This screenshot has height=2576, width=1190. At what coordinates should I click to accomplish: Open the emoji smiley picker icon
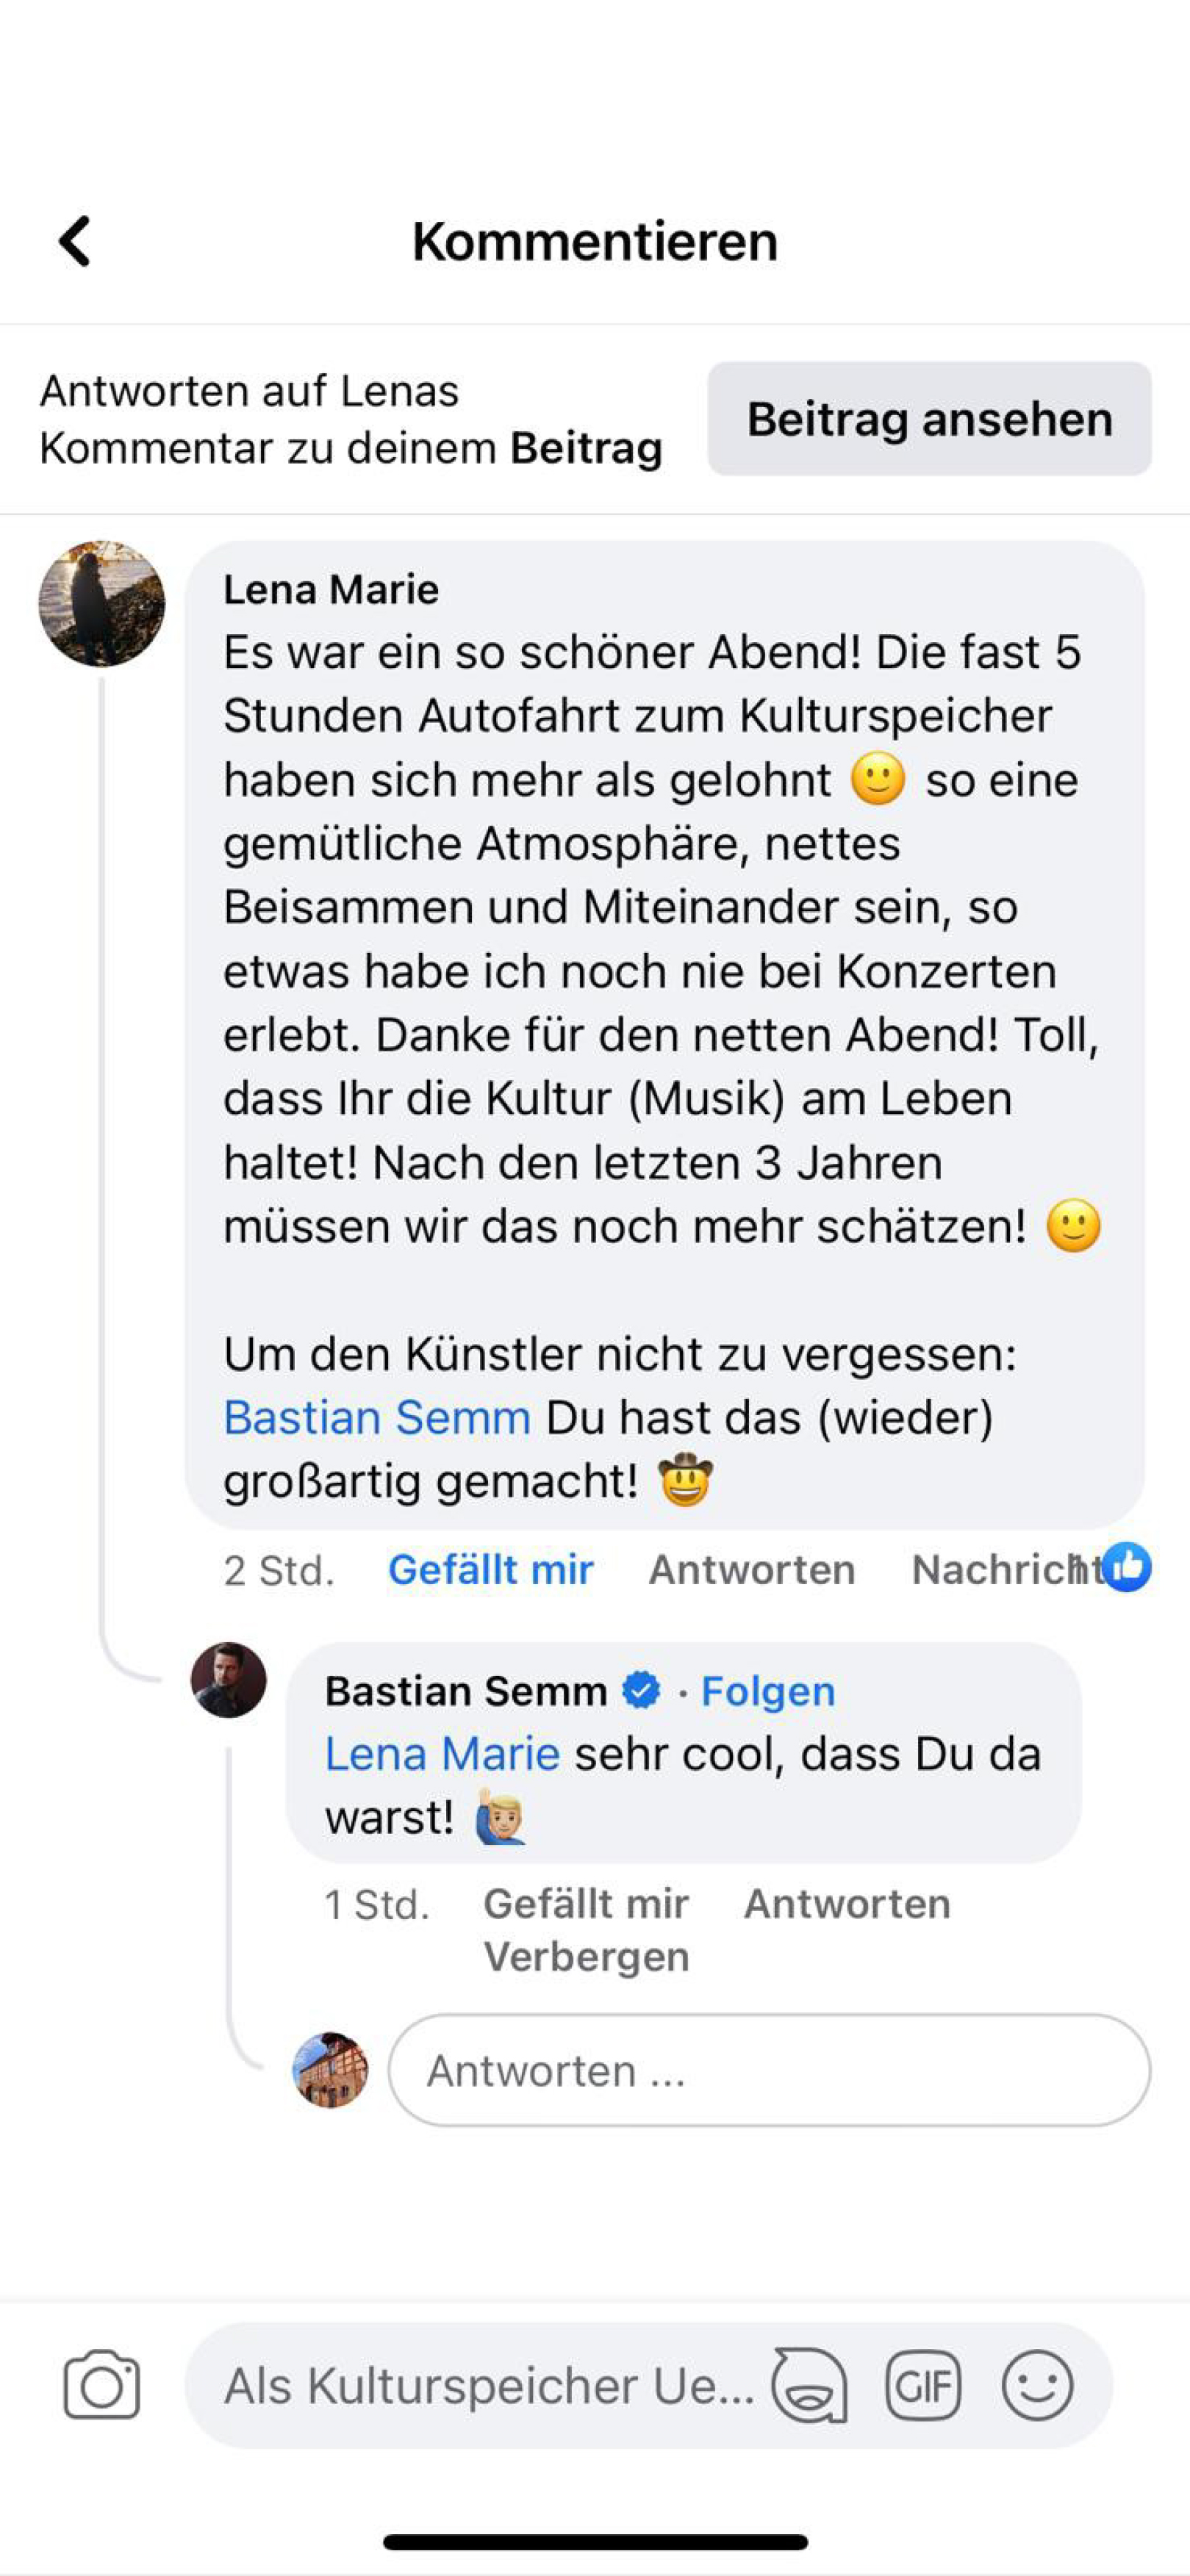pos(1037,2385)
